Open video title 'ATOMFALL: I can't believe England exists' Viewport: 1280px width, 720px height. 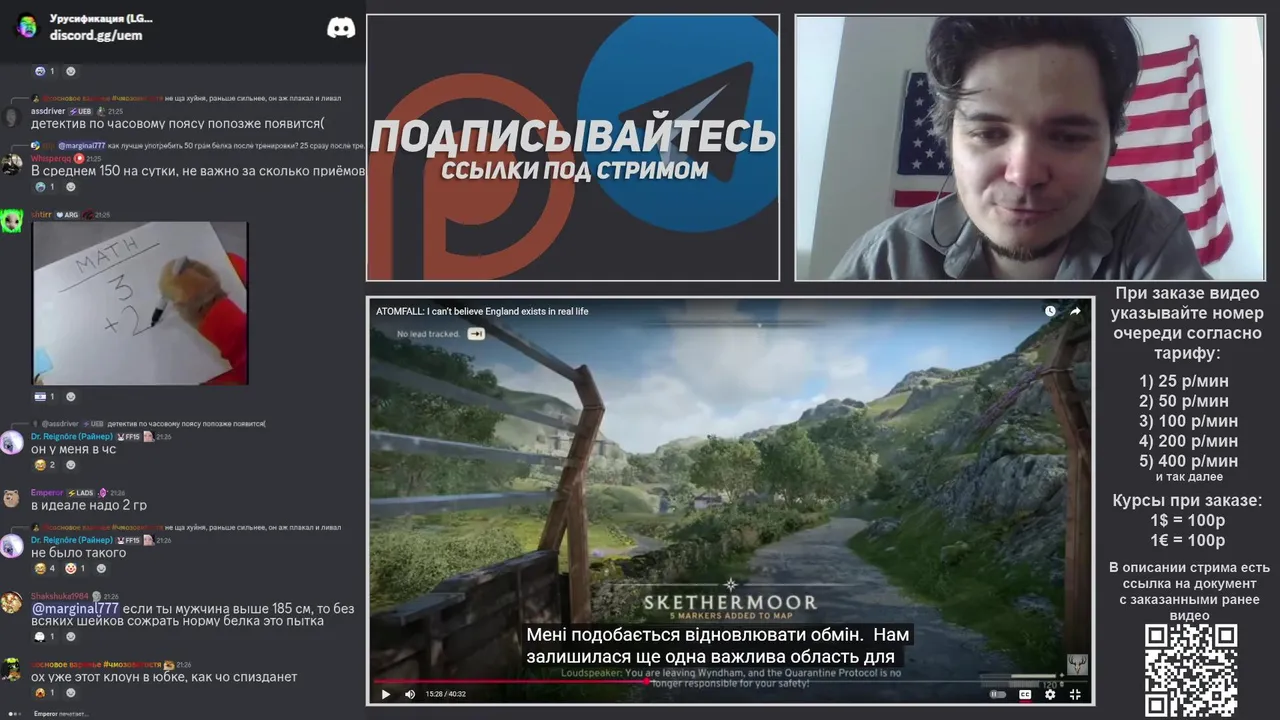pyautogui.click(x=482, y=311)
